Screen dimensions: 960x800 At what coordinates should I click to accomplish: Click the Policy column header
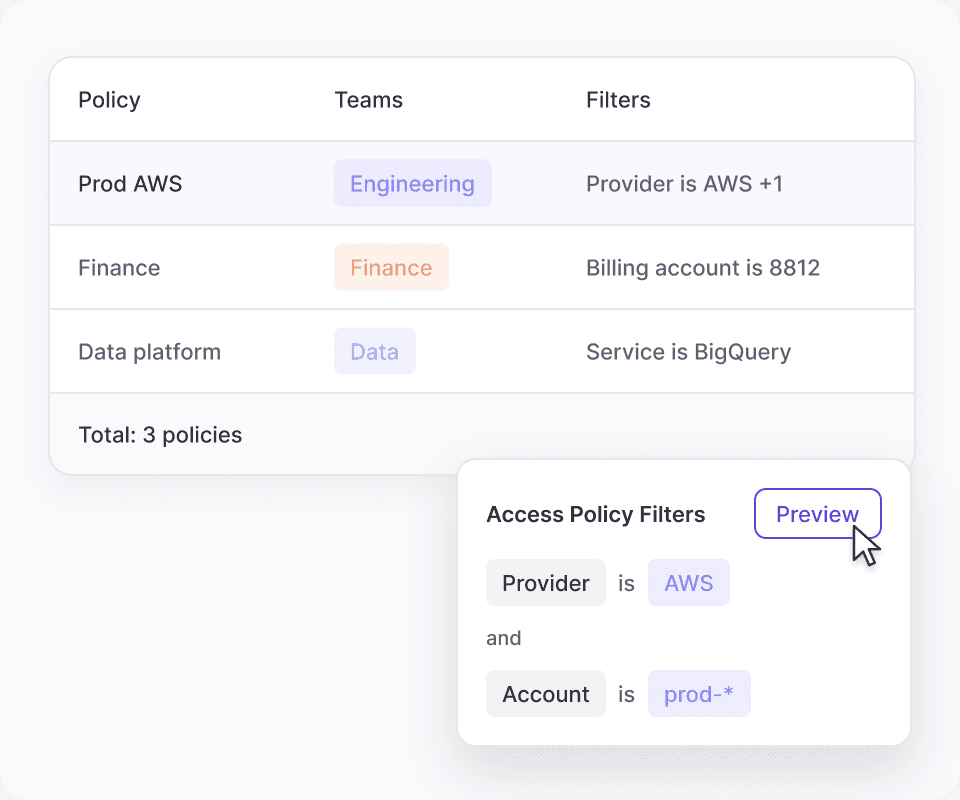(110, 100)
